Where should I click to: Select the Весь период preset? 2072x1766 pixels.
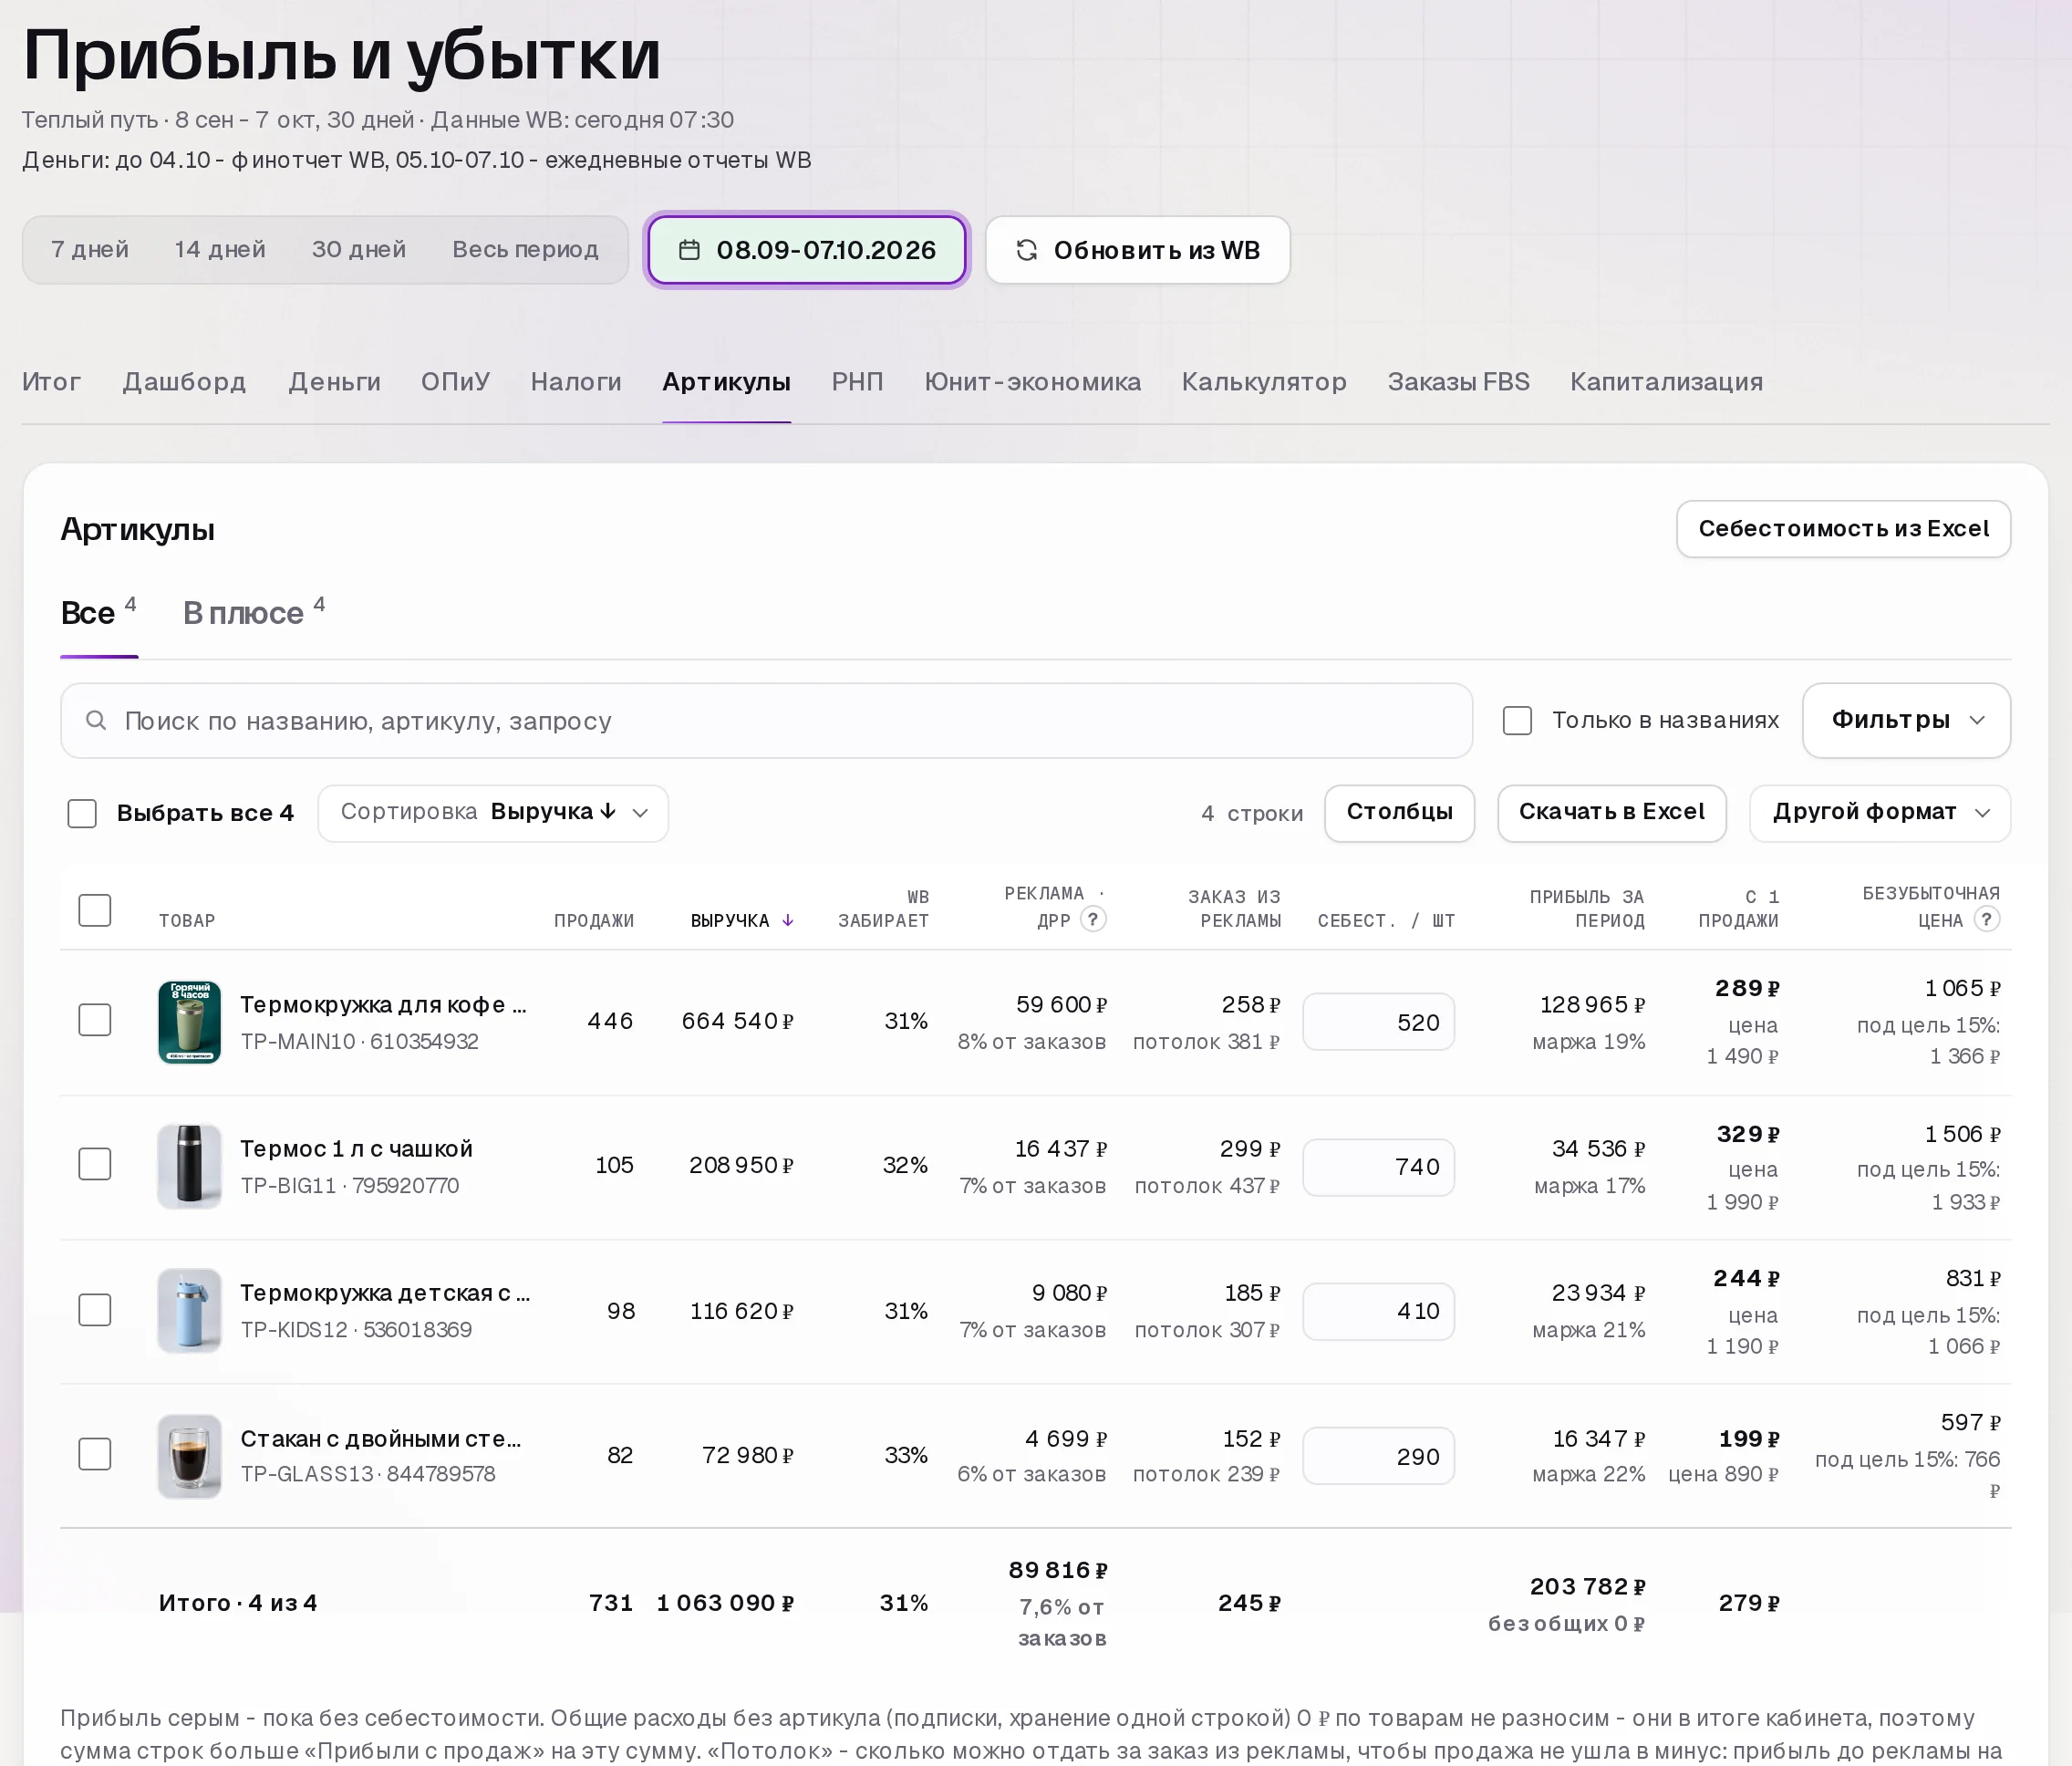point(525,250)
